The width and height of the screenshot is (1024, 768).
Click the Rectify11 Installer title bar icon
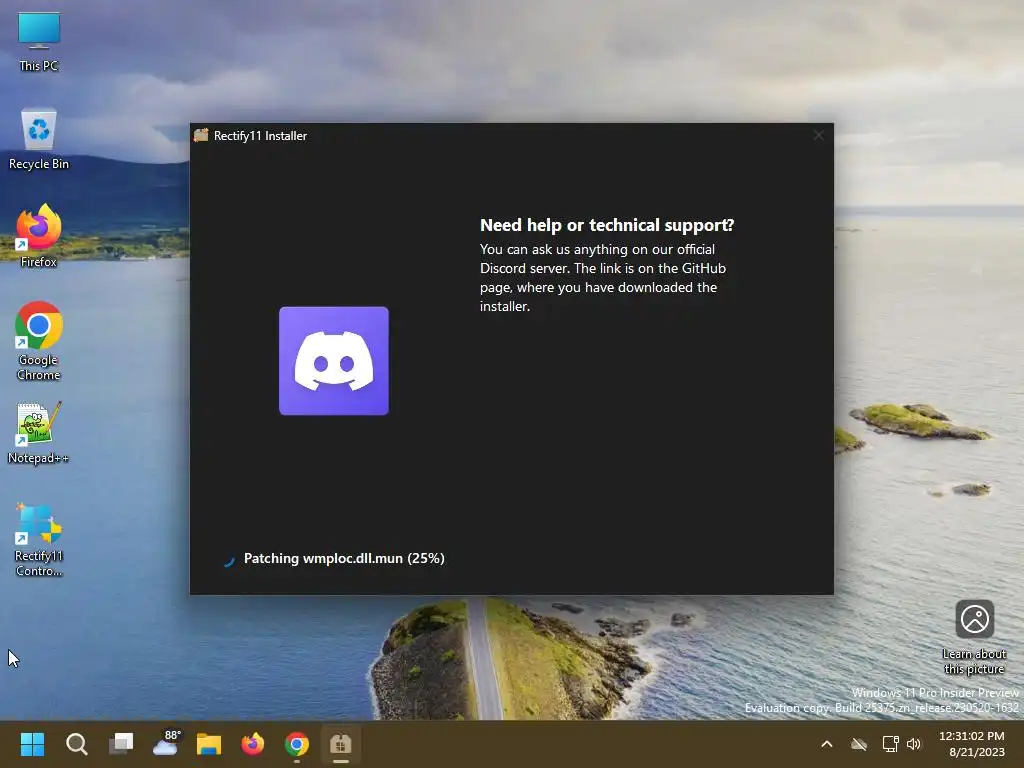tap(201, 135)
